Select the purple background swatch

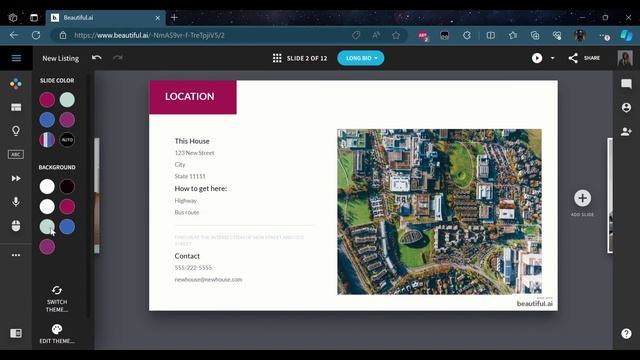click(x=47, y=247)
